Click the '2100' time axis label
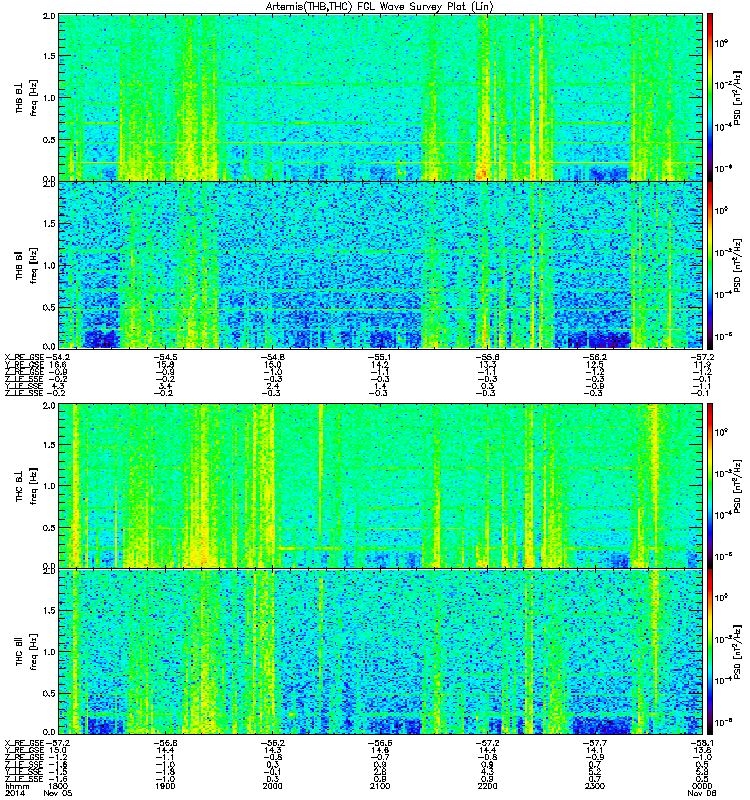Viewport: 750px width, 800px height. pyautogui.click(x=380, y=786)
